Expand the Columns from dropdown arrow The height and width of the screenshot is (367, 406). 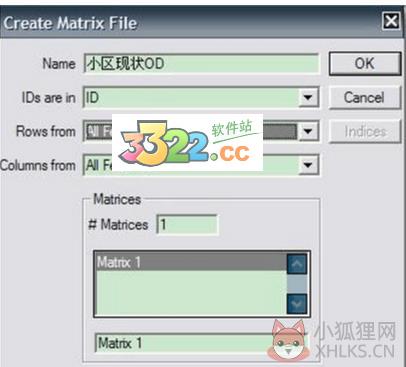[308, 165]
